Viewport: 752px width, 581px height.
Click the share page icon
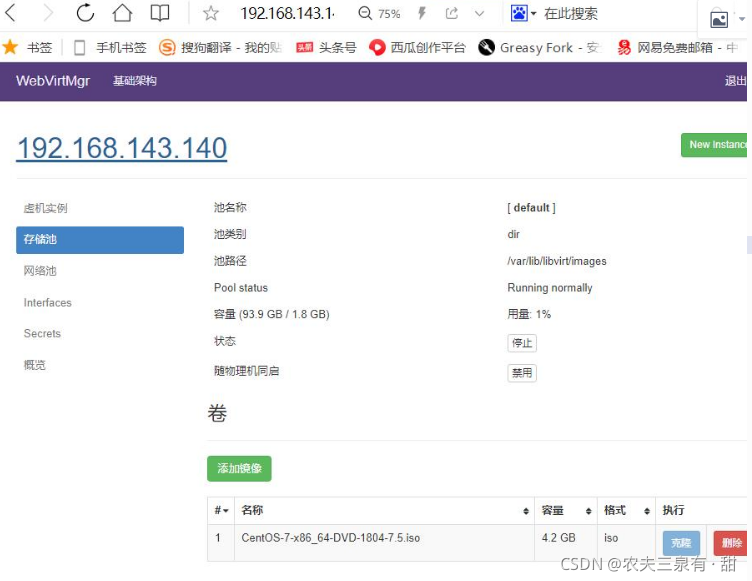coord(452,13)
